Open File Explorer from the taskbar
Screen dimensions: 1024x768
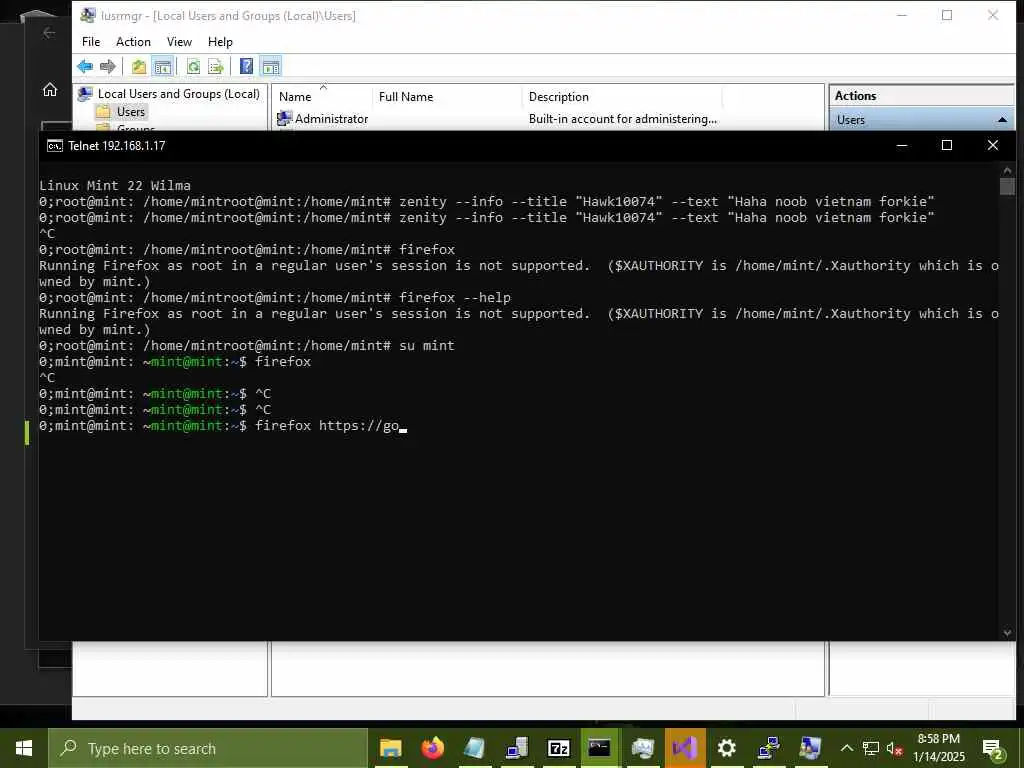click(391, 748)
